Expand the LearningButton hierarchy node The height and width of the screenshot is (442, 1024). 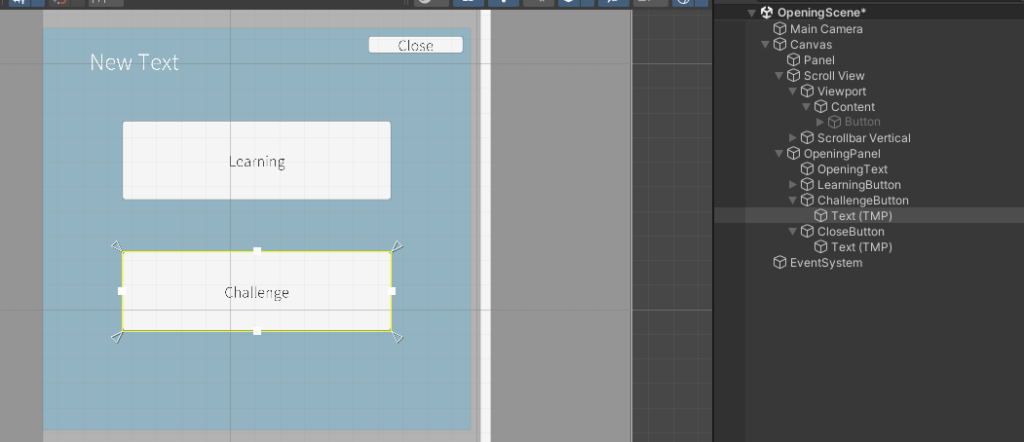[794, 185]
